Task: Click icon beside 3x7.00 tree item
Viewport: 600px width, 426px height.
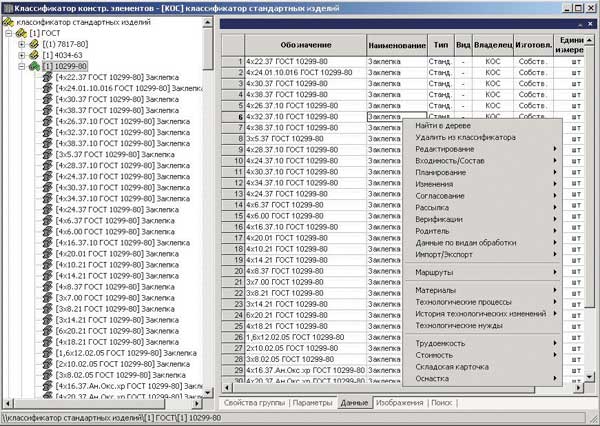Action: (x=47, y=298)
